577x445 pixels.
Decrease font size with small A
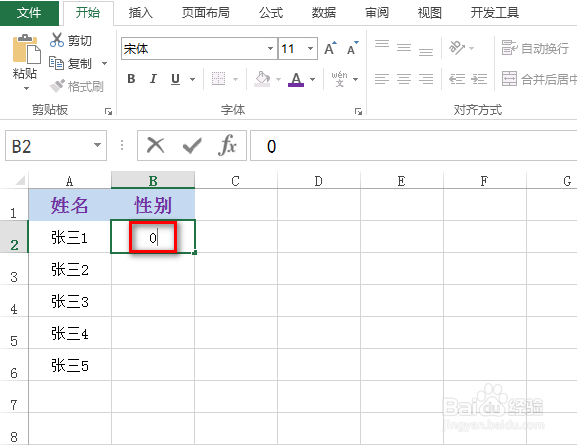[353, 48]
